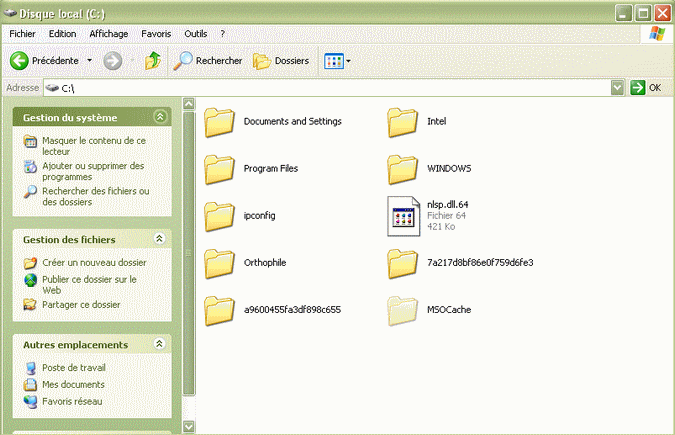Click the Orthophile folder name
This screenshot has width=675, height=435.
[x=265, y=263]
